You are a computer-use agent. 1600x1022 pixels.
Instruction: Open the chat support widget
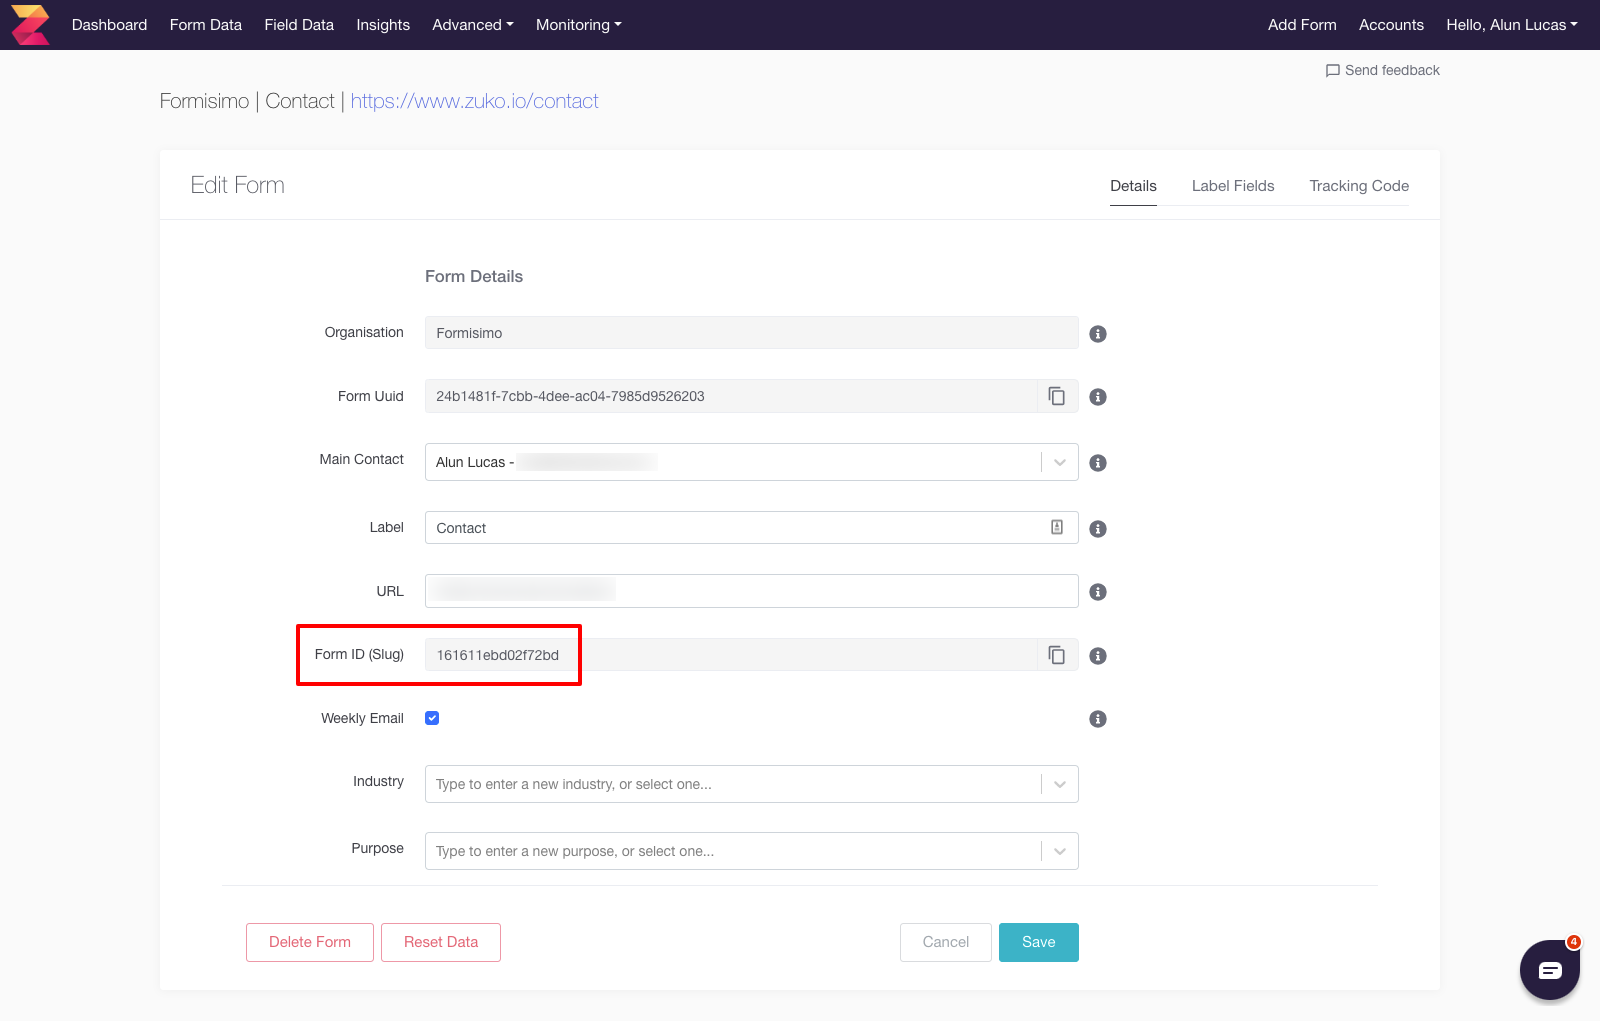[1549, 969]
